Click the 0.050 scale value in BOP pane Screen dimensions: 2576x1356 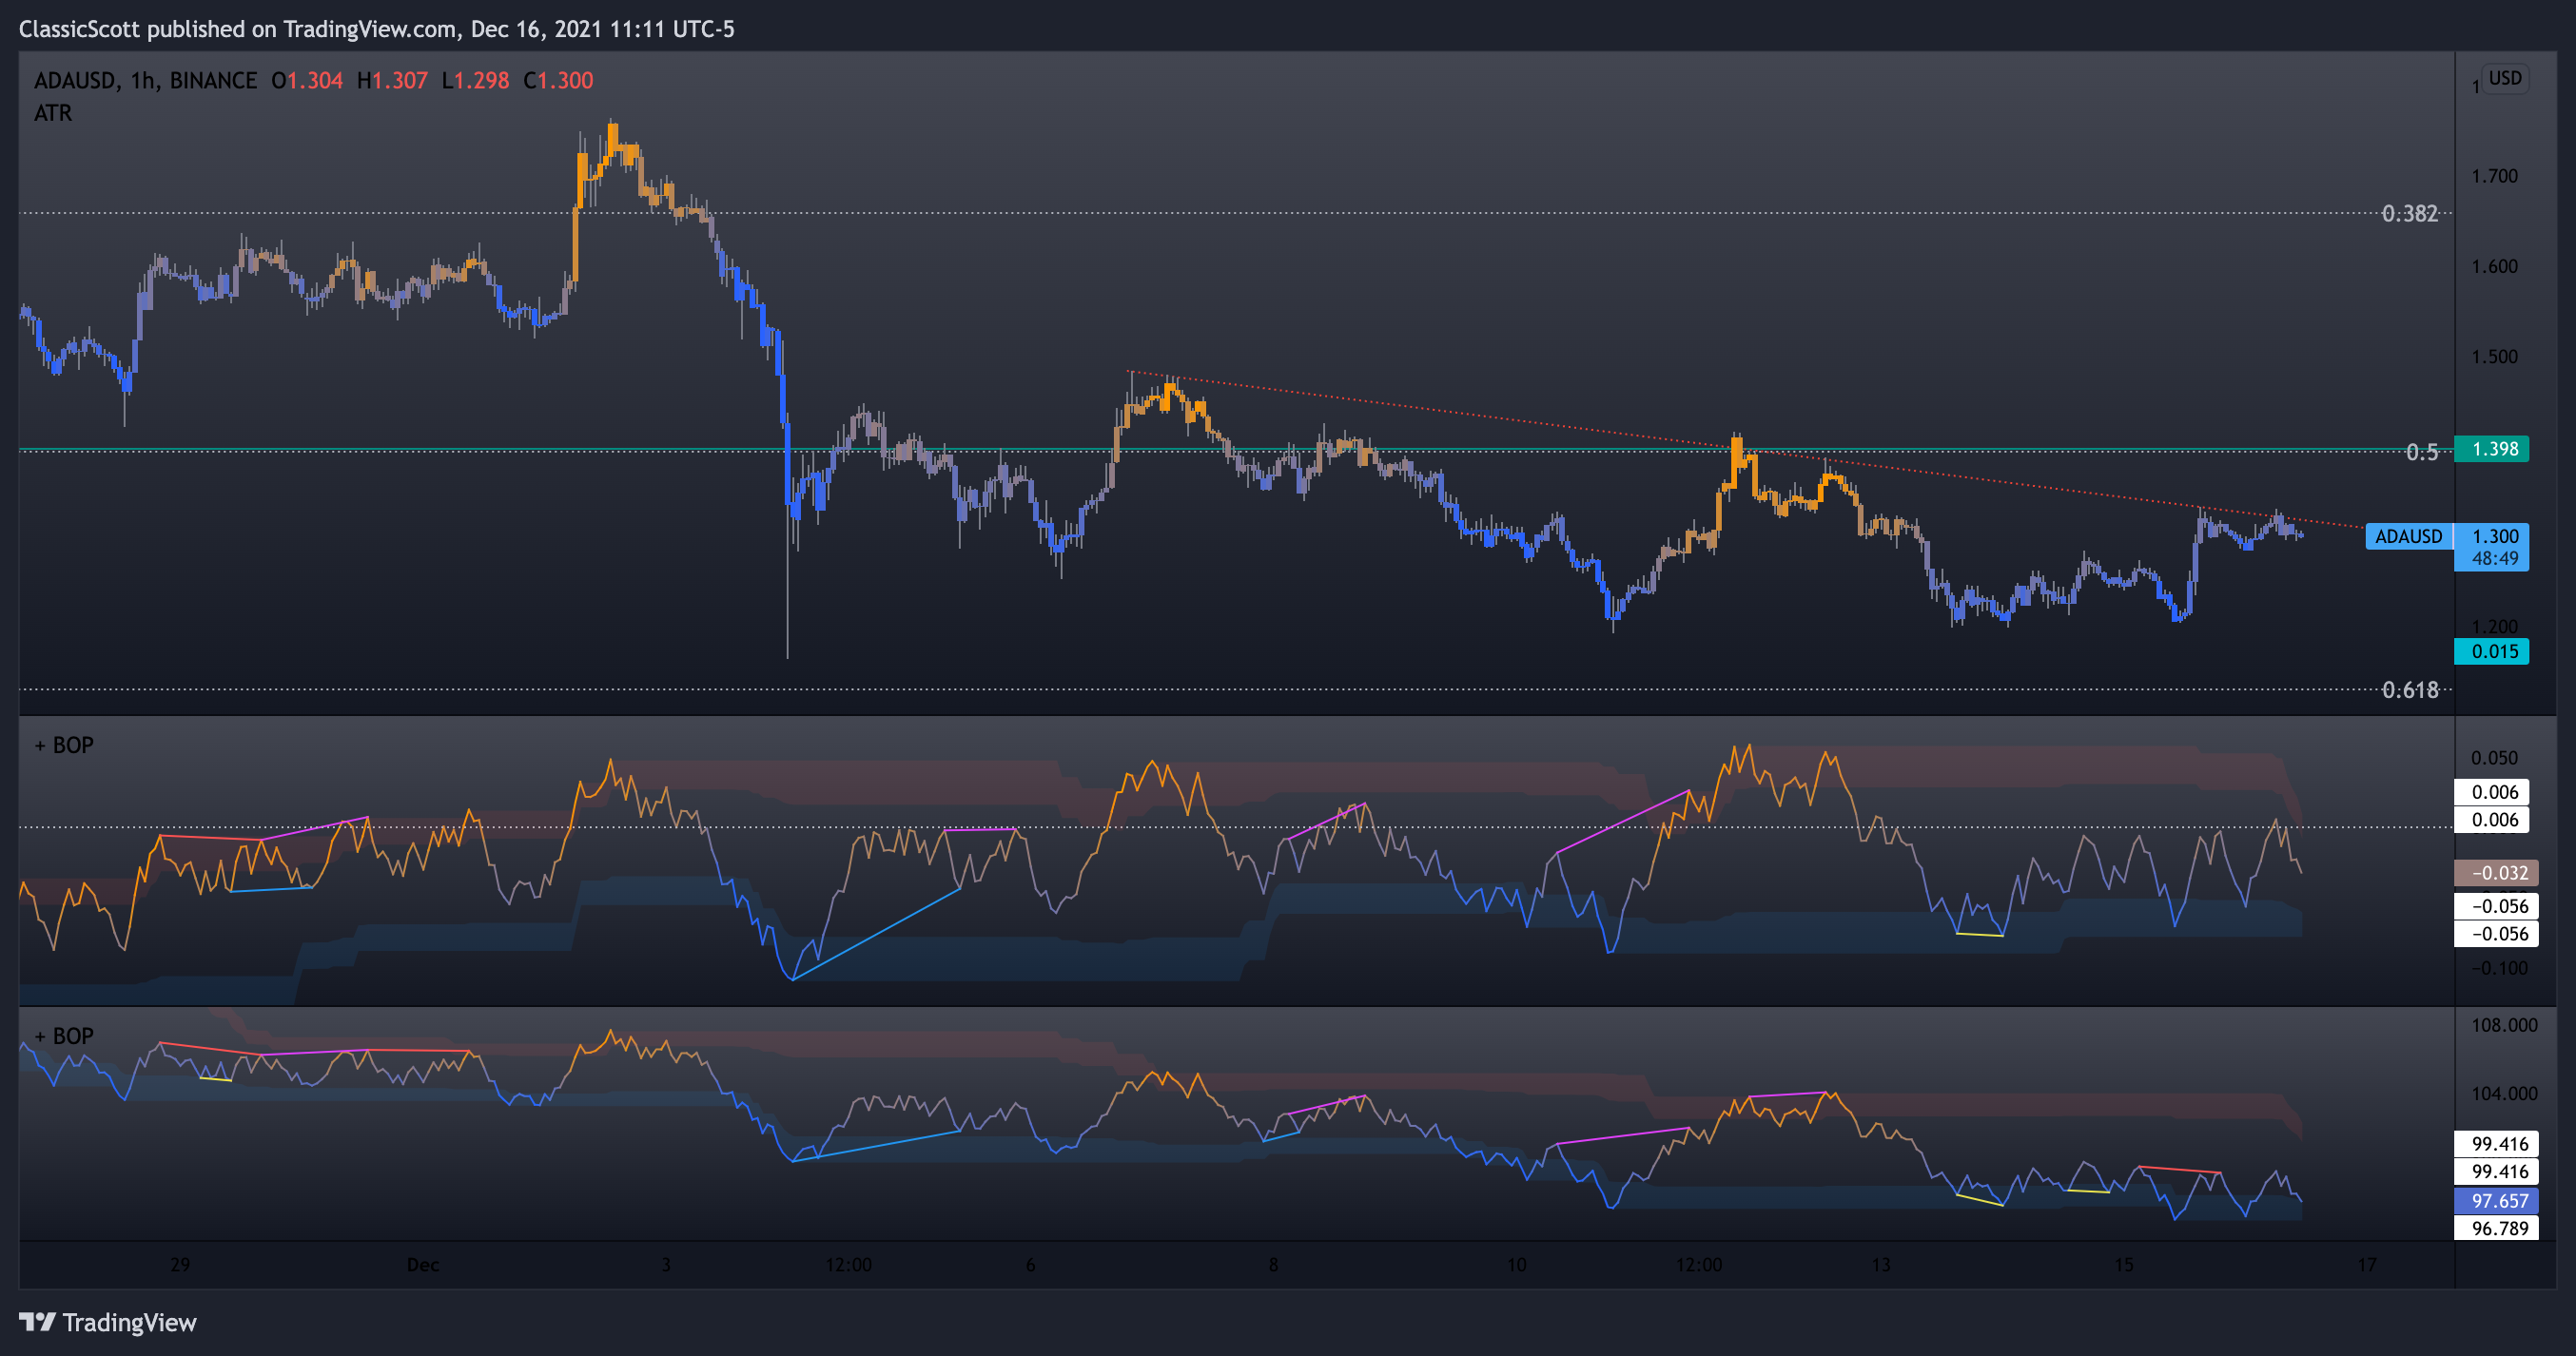[2494, 758]
